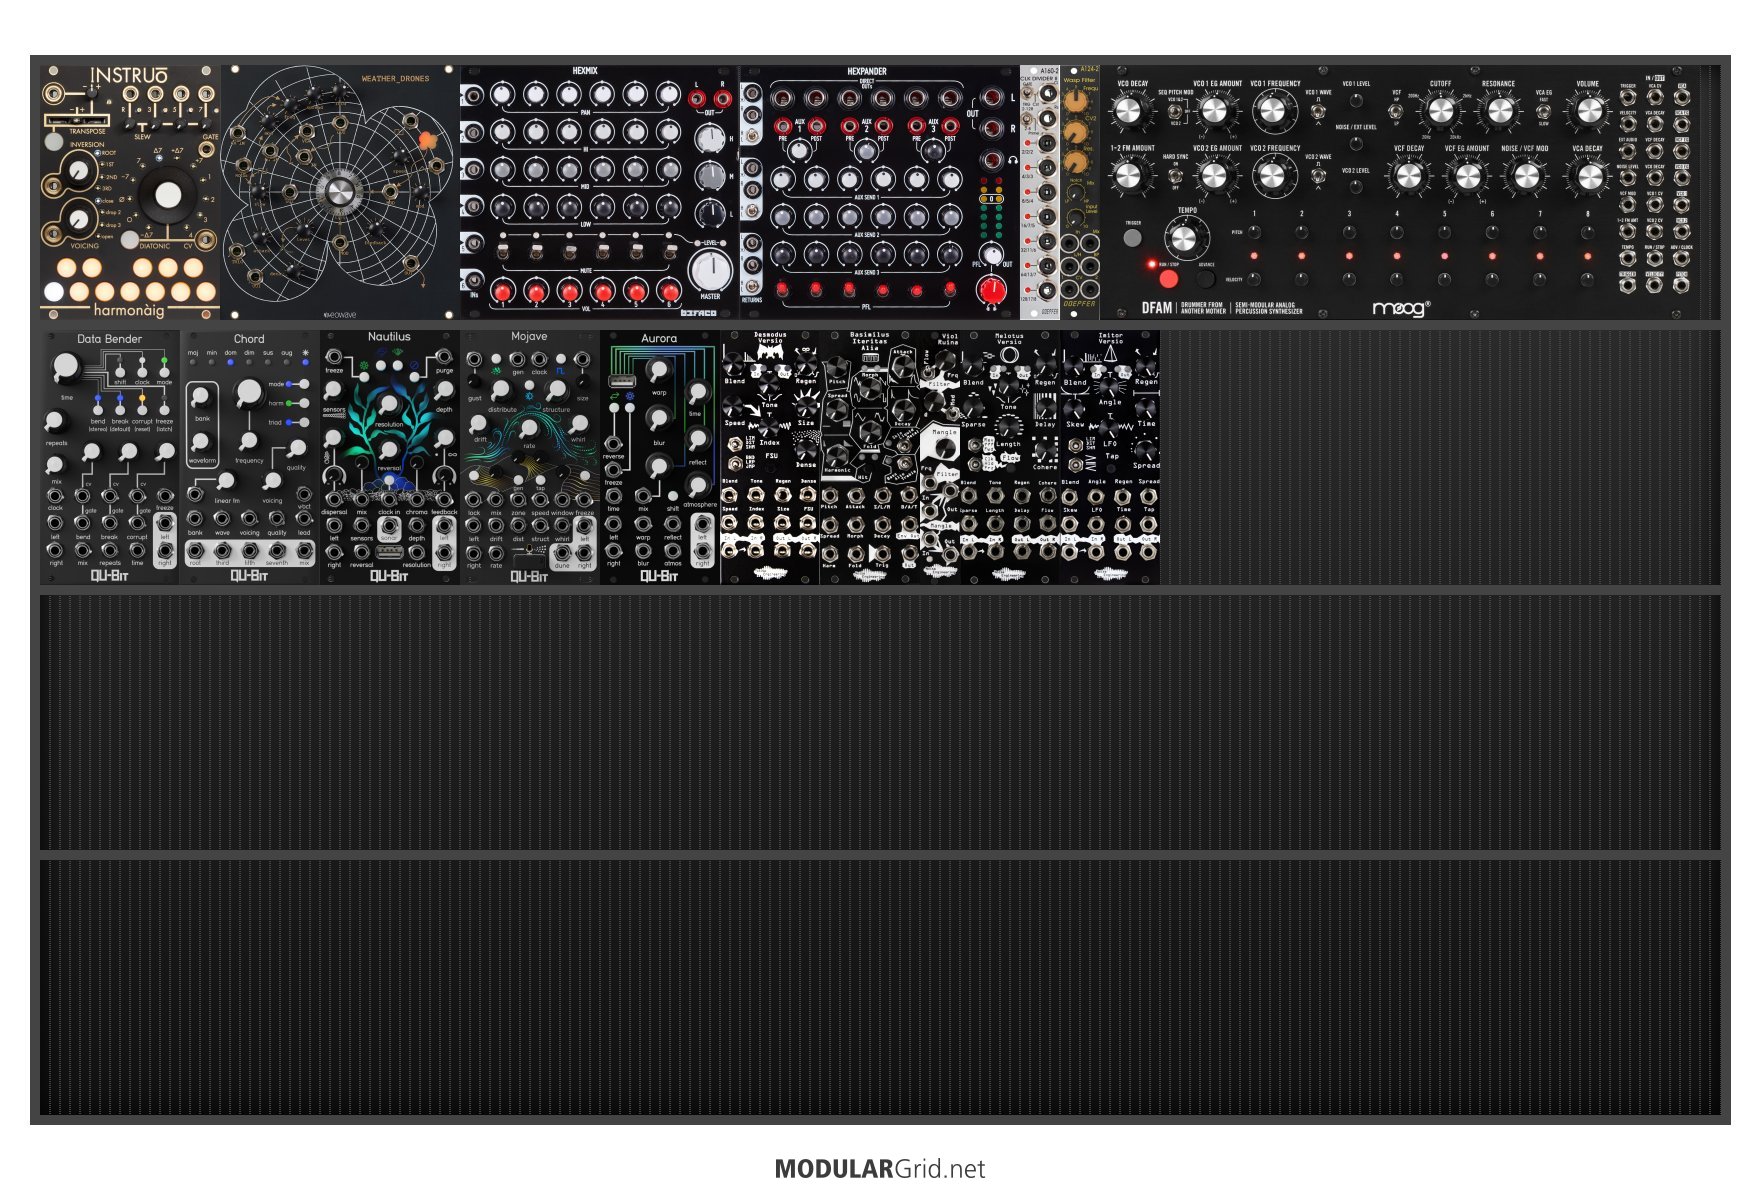Click the Qu-Bit logo on the Data Bender

[x=109, y=575]
